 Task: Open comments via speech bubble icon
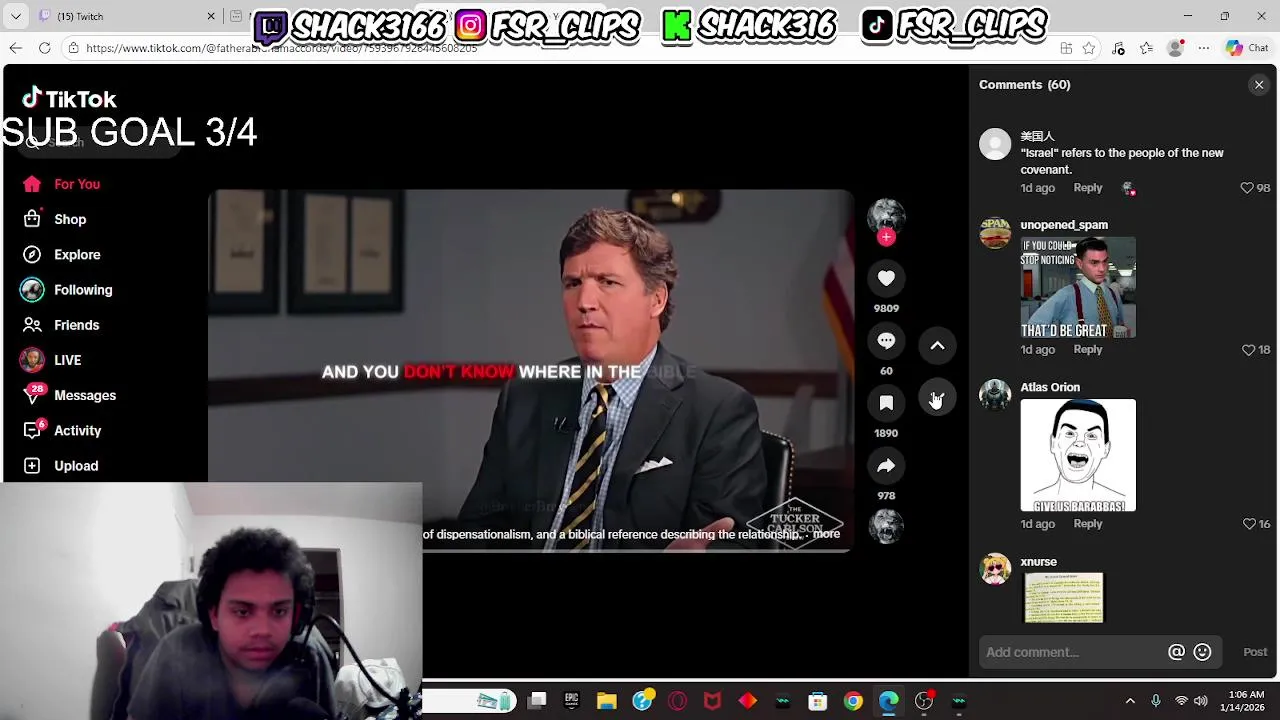[886, 341]
